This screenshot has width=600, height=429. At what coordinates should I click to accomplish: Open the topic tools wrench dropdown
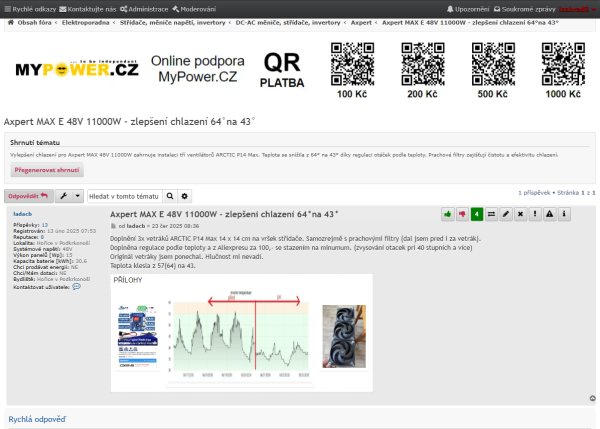[69, 195]
